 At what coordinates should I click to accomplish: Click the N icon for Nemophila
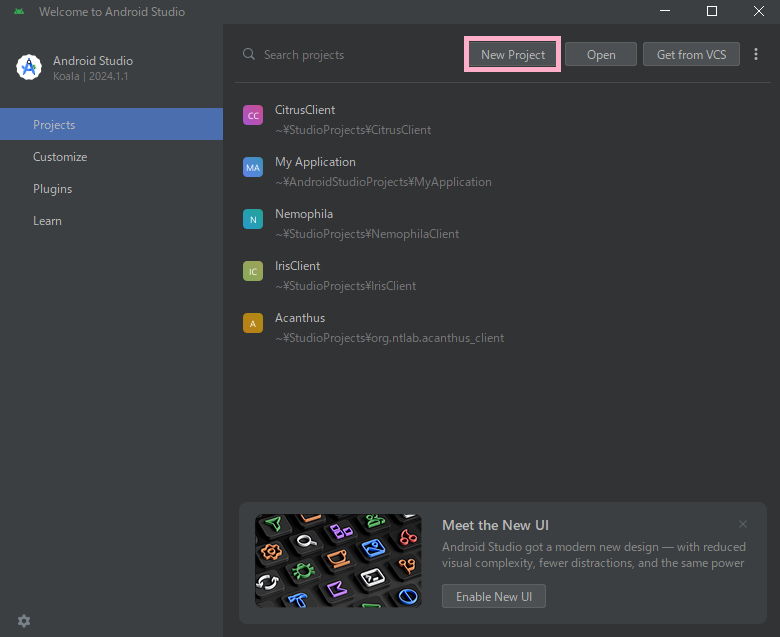click(253, 219)
